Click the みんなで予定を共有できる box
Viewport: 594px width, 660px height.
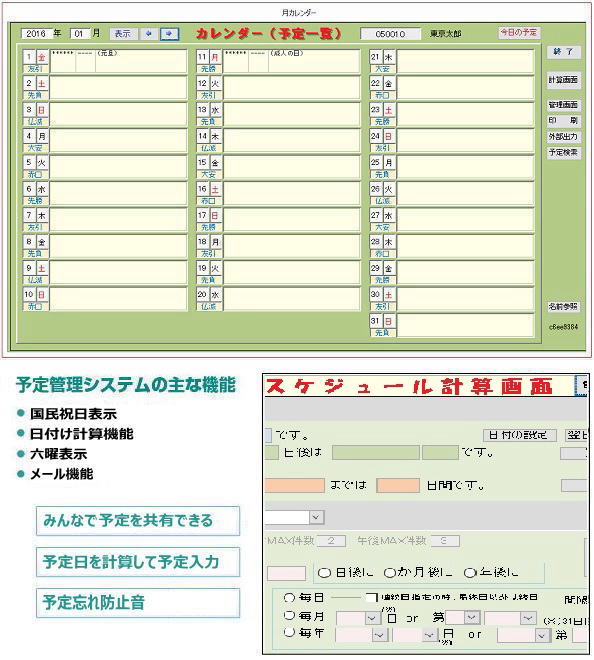(138, 521)
